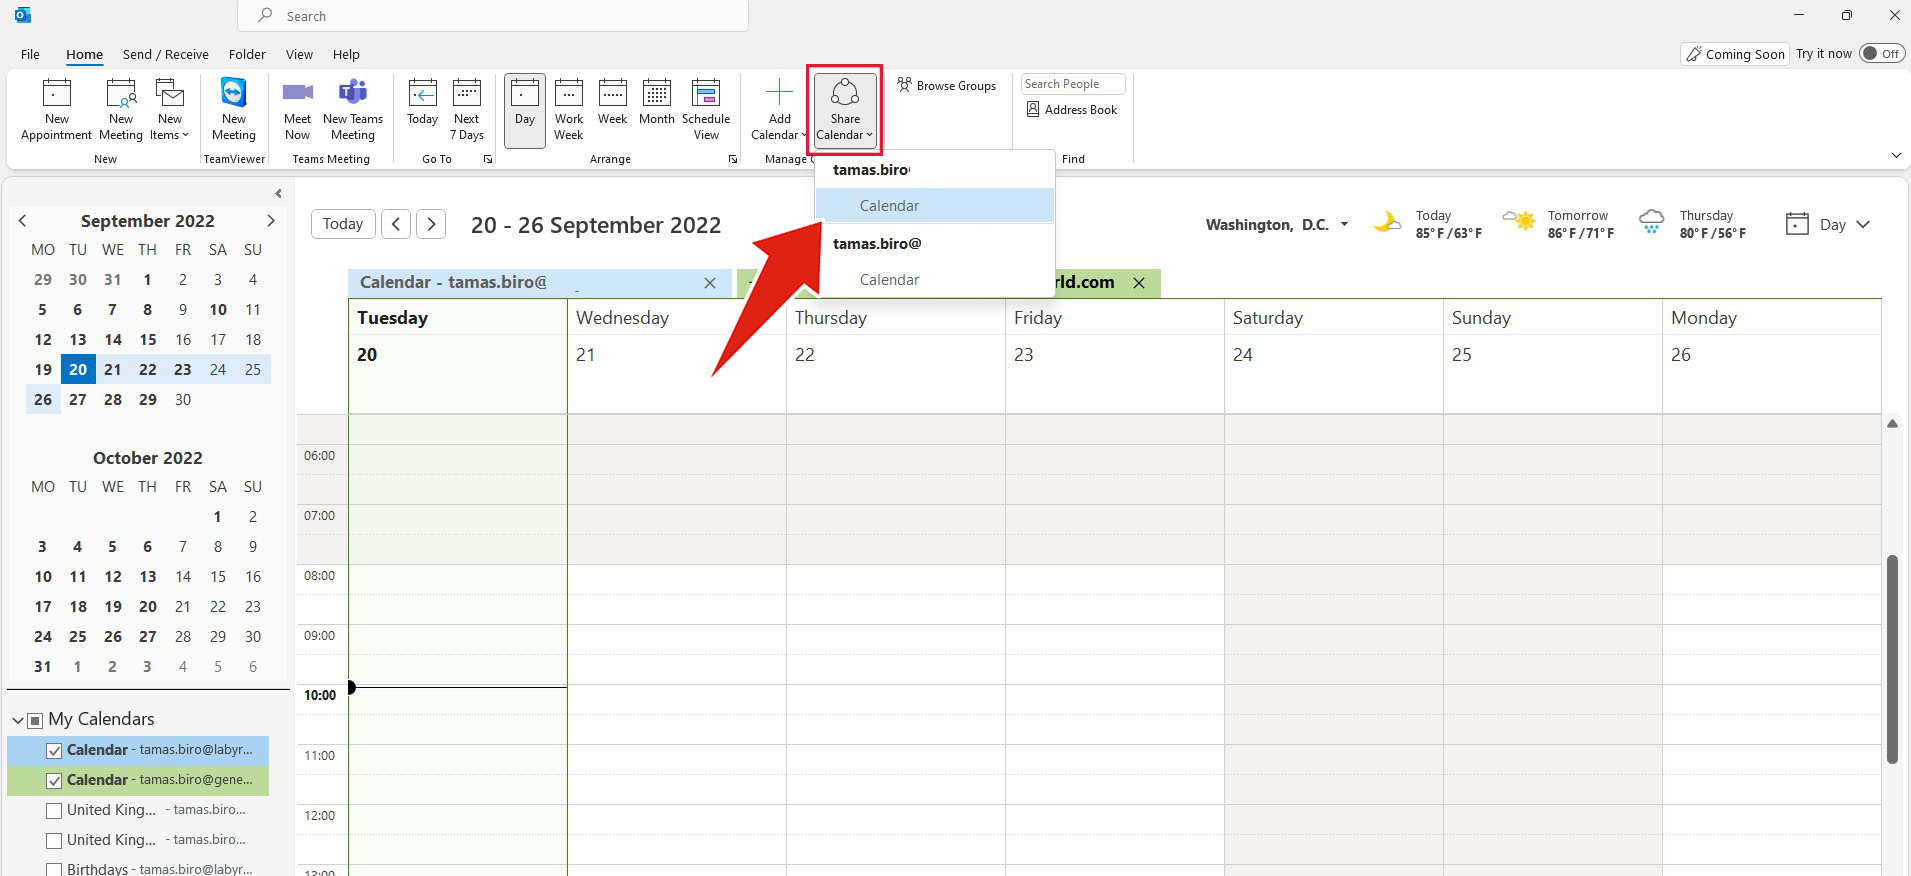The height and width of the screenshot is (876, 1911).
Task: Click Today weather forecast 85°F
Action: [x=1429, y=224]
